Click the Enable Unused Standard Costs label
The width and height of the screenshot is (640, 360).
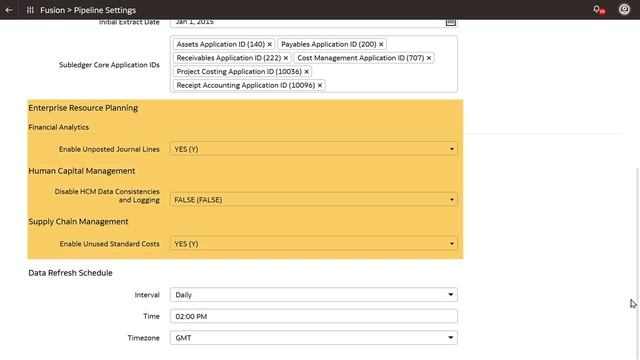109,244
